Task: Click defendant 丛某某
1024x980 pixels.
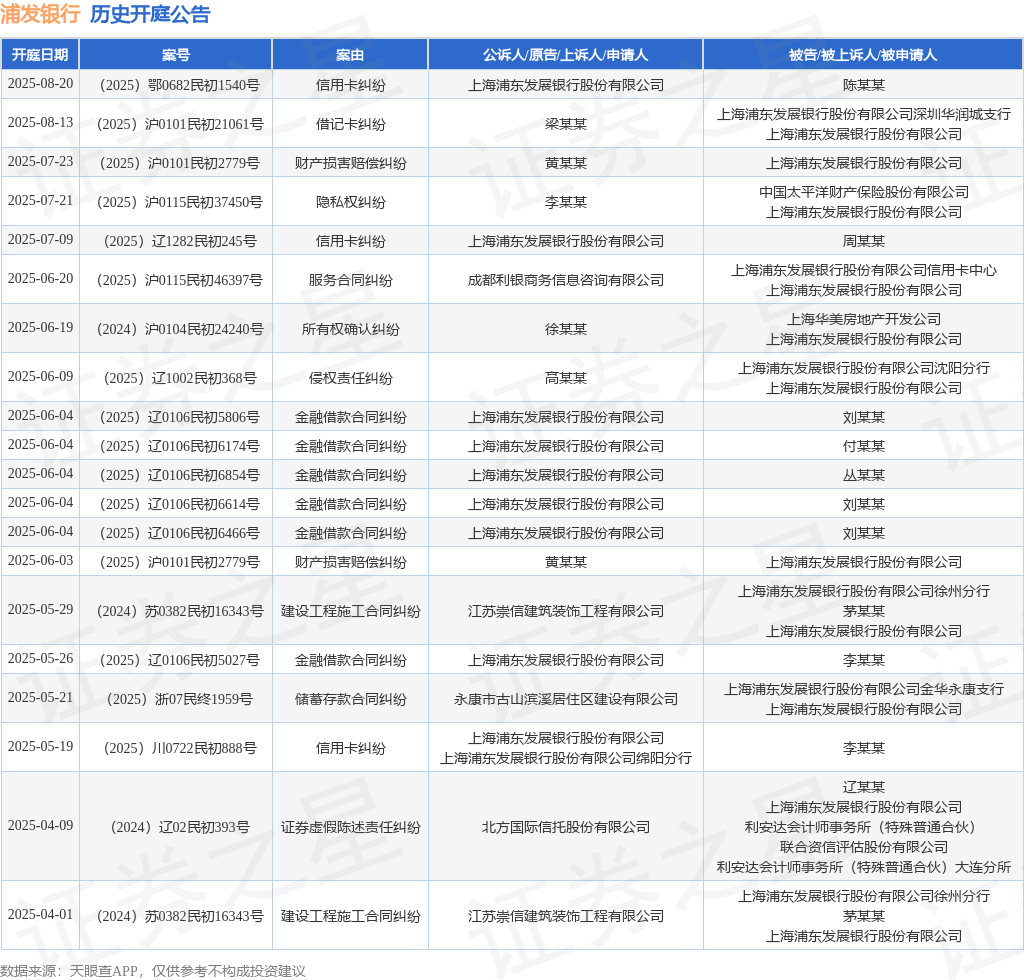Action: click(863, 475)
